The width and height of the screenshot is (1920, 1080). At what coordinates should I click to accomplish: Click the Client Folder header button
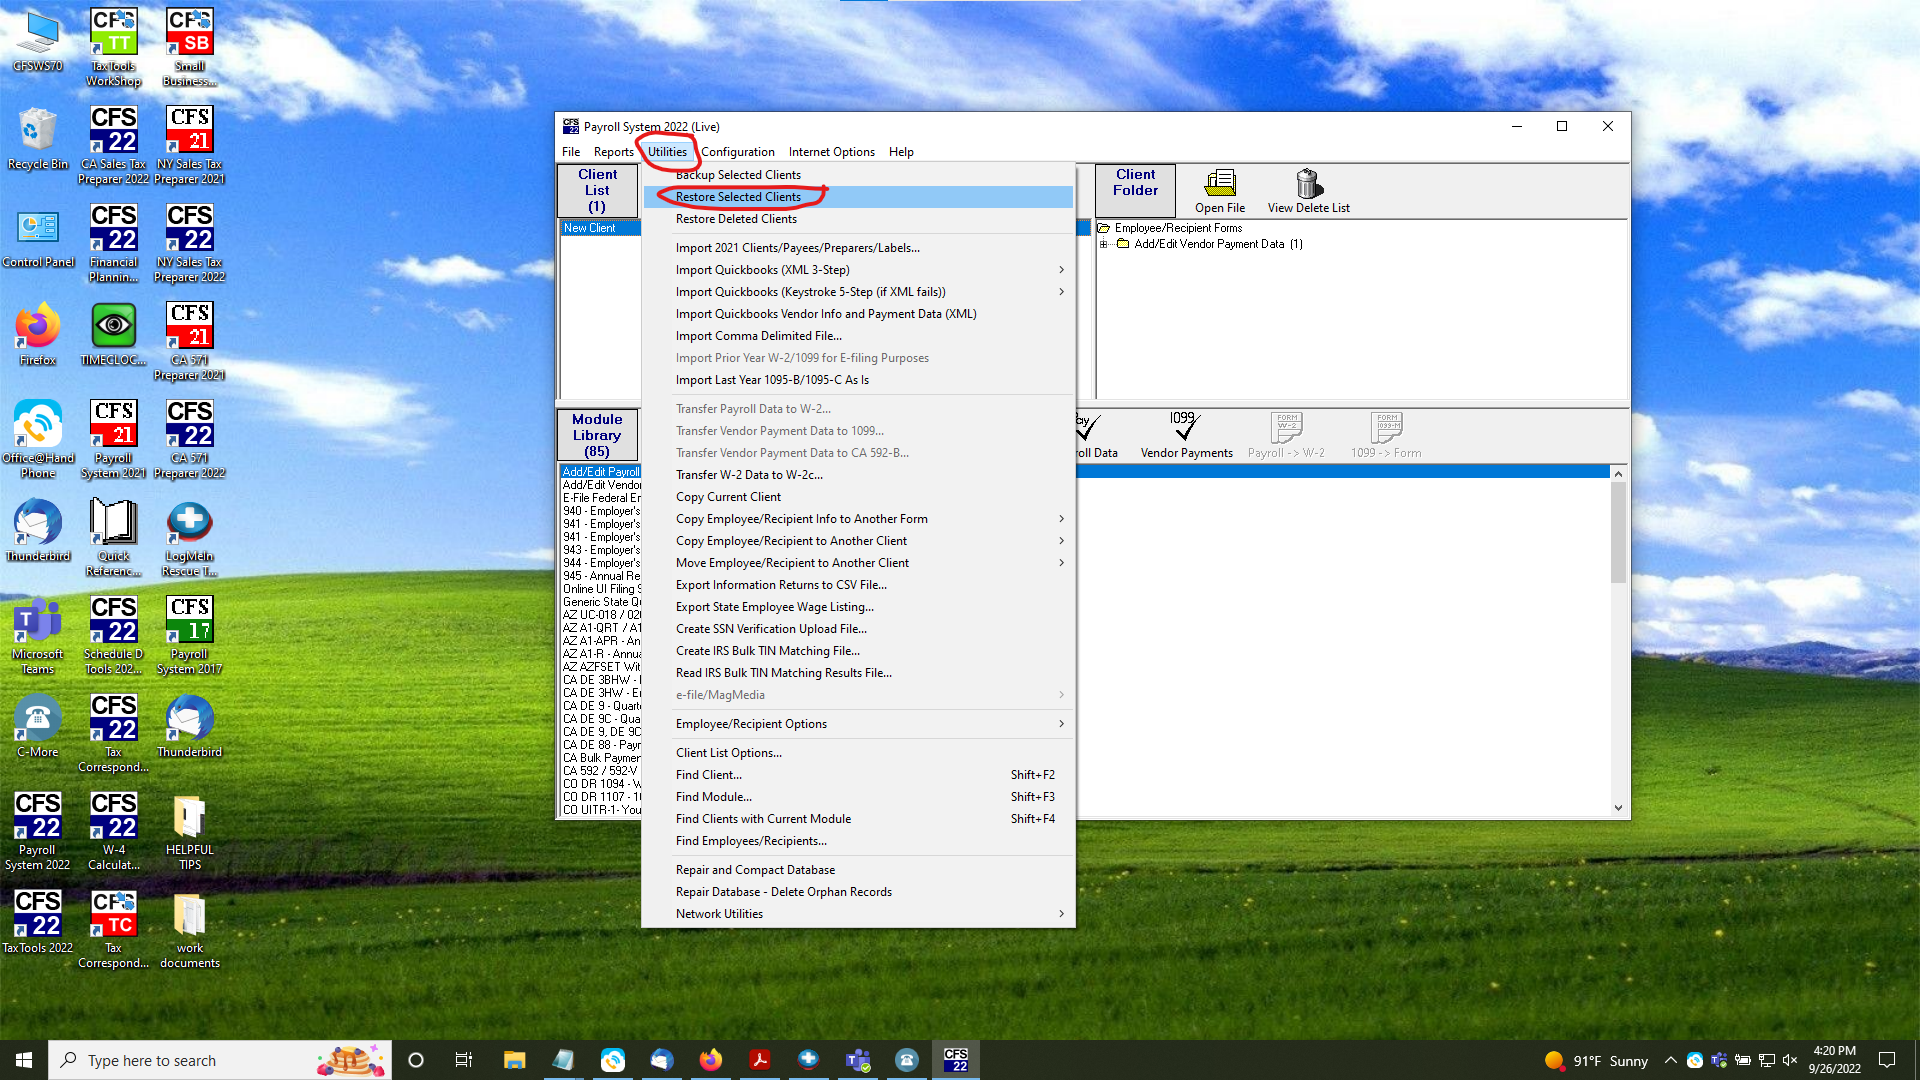tap(1135, 190)
